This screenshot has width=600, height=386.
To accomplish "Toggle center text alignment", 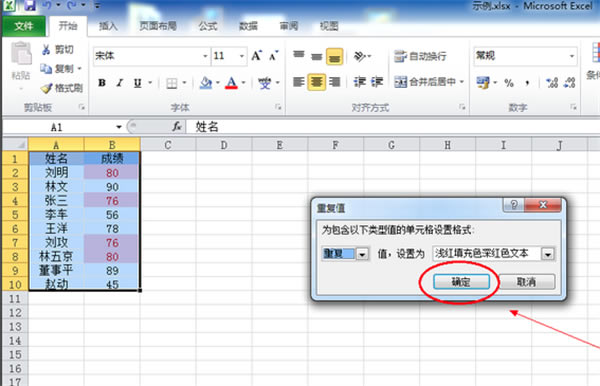I will [316, 82].
